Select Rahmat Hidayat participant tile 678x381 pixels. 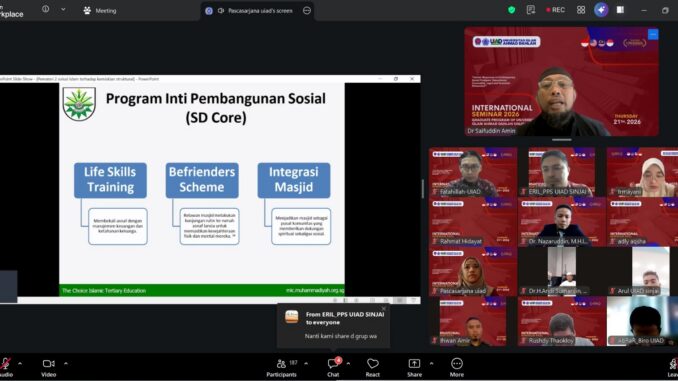pyautogui.click(x=473, y=222)
